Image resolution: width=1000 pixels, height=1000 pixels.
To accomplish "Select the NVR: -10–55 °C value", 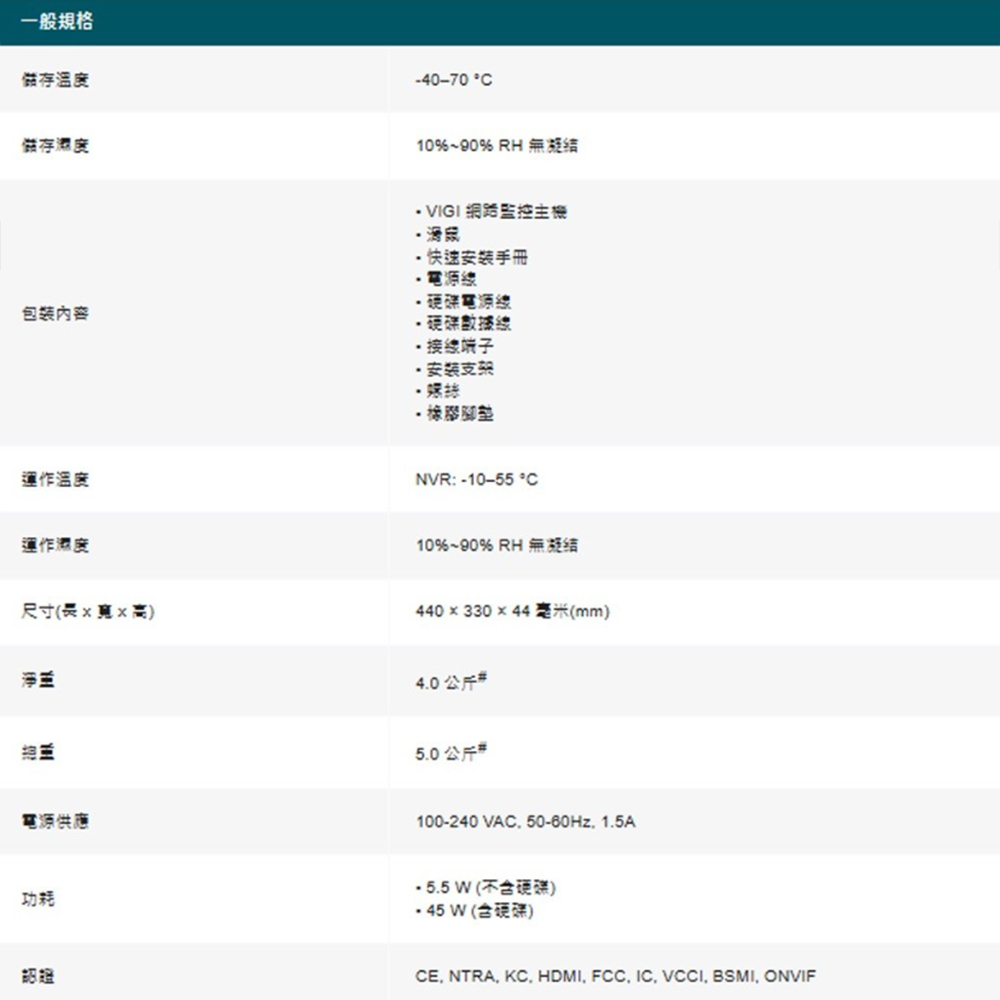I will point(476,480).
